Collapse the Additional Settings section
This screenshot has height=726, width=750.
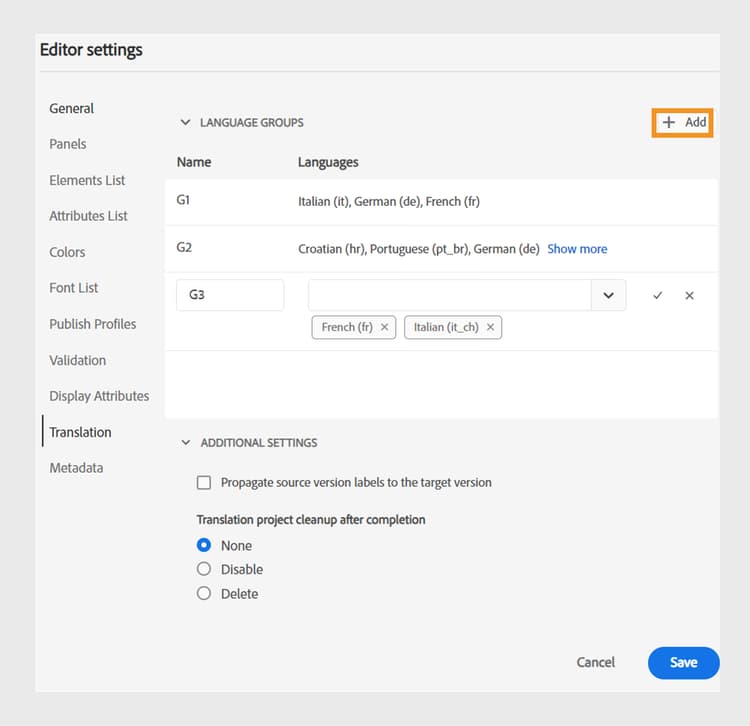(184, 442)
